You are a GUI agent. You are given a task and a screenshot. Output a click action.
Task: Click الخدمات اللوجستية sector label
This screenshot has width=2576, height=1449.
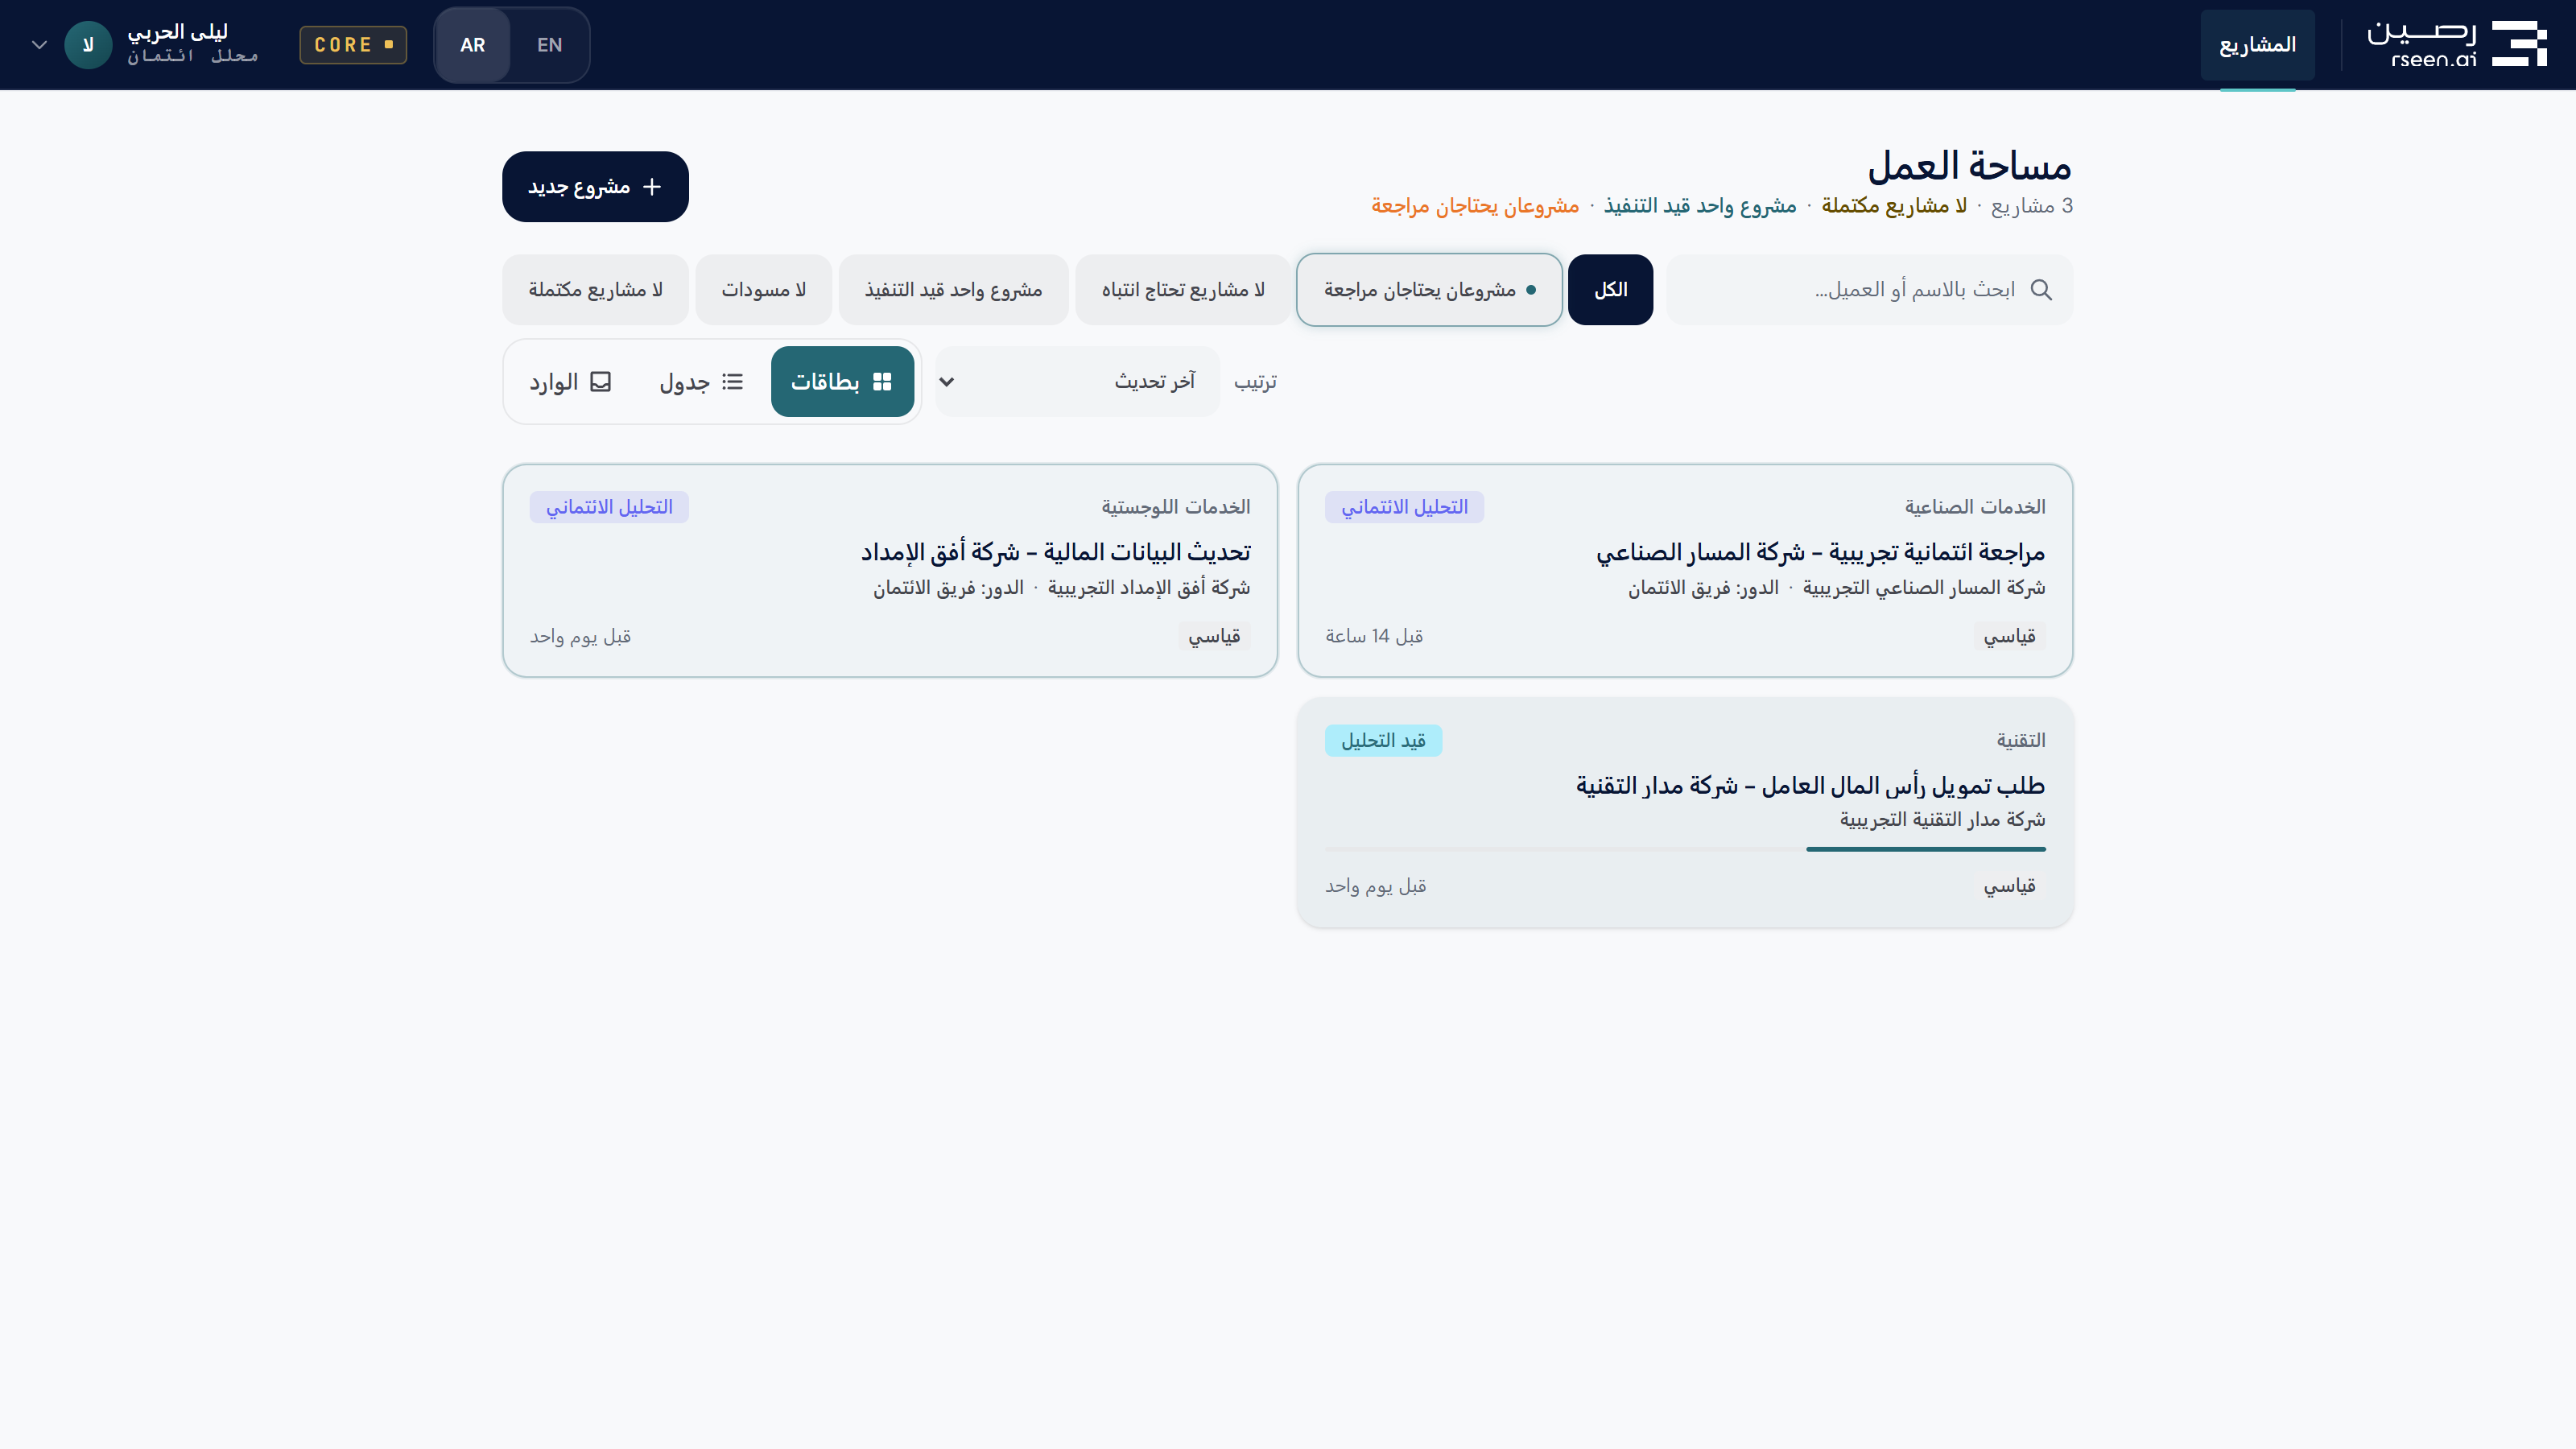pos(1176,507)
